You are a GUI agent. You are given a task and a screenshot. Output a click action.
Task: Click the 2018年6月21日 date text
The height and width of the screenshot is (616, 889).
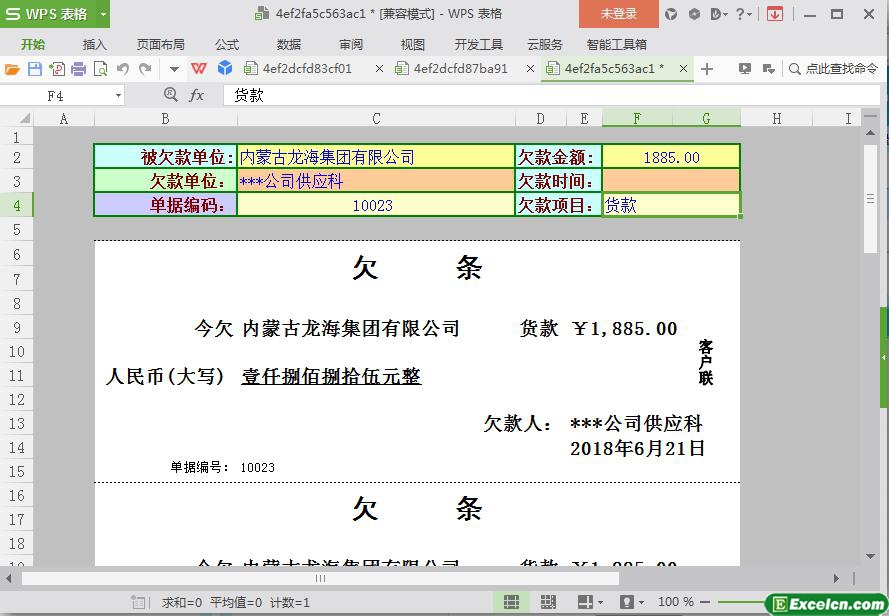click(x=637, y=449)
